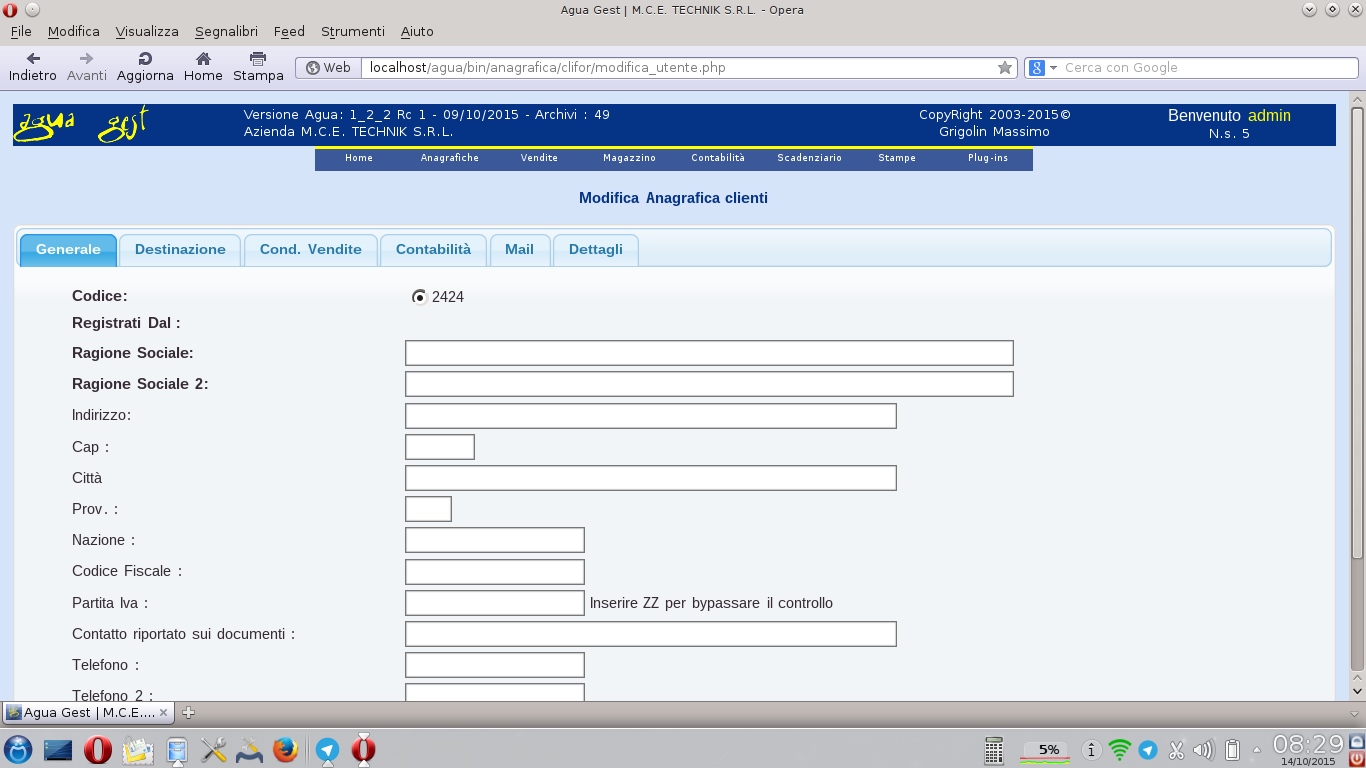Switch to the Contabilità tab
The width and height of the screenshot is (1366, 768).
pos(432,249)
